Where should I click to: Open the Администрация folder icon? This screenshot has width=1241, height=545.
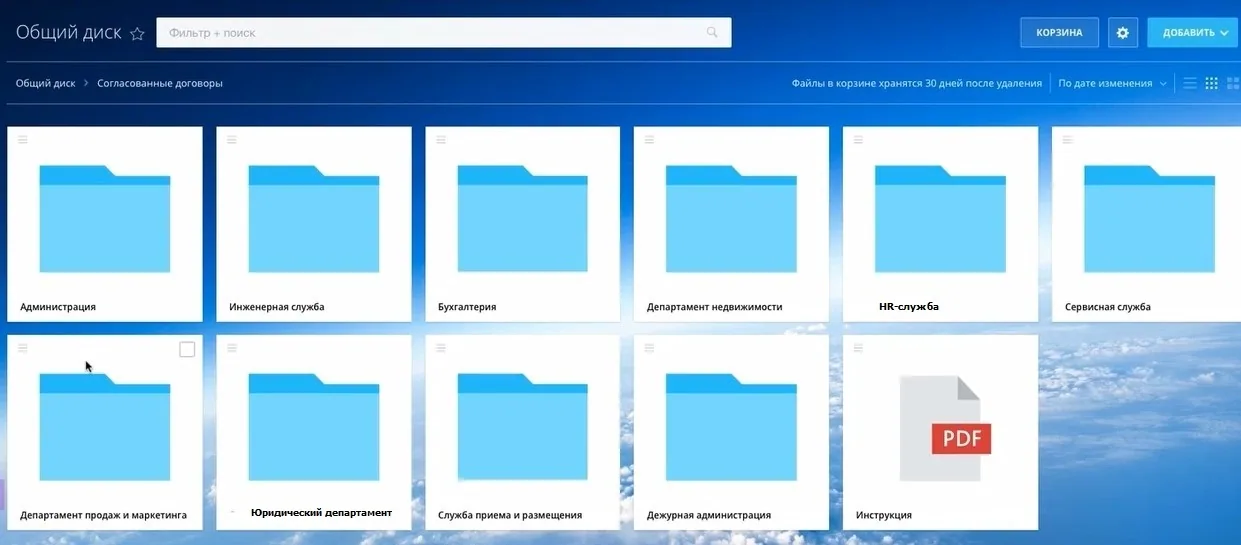pyautogui.click(x=105, y=219)
